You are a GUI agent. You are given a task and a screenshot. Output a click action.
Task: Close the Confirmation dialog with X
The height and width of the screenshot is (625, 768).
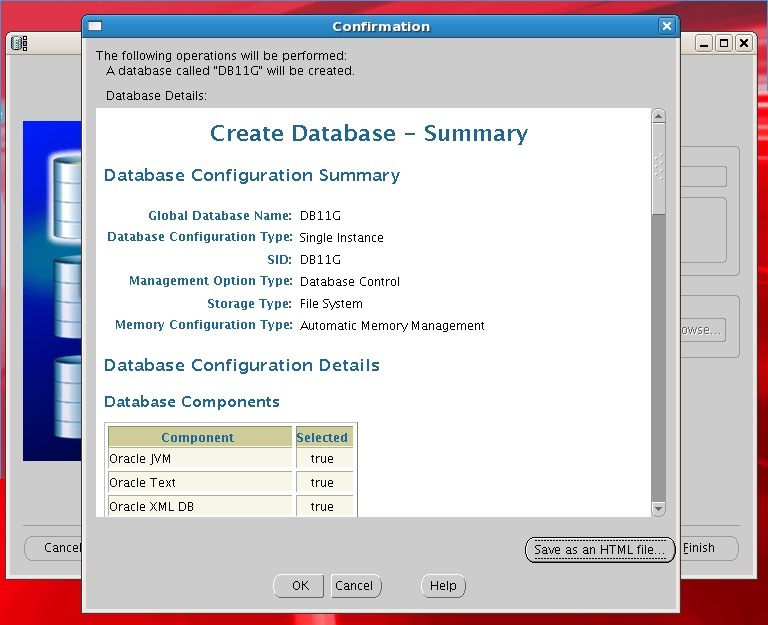click(666, 26)
